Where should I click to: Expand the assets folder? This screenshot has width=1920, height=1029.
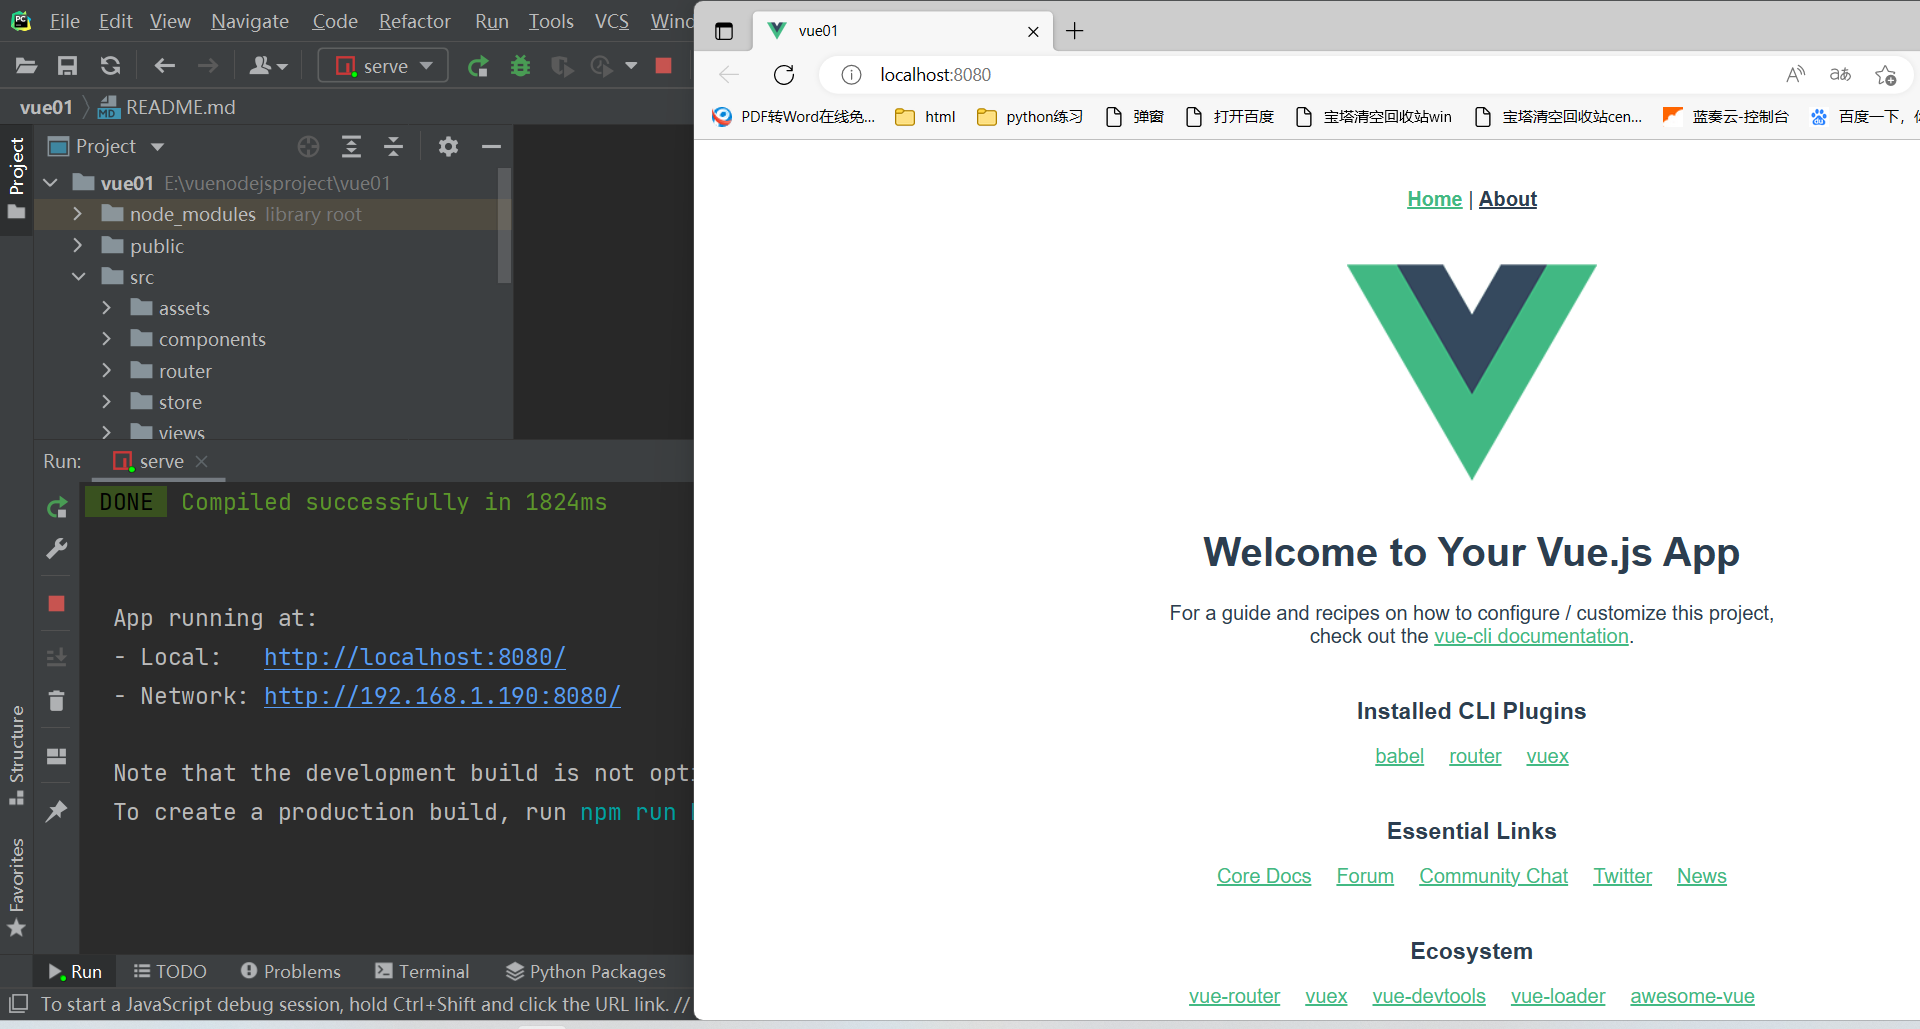click(107, 308)
